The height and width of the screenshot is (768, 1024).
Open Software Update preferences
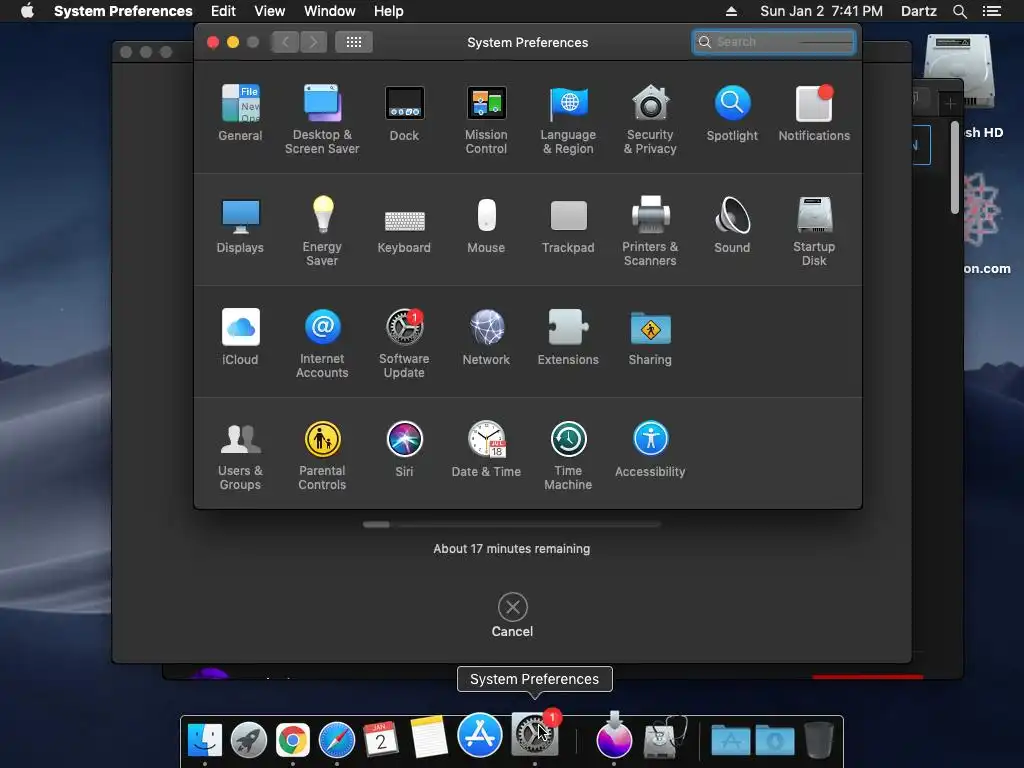pyautogui.click(x=404, y=343)
